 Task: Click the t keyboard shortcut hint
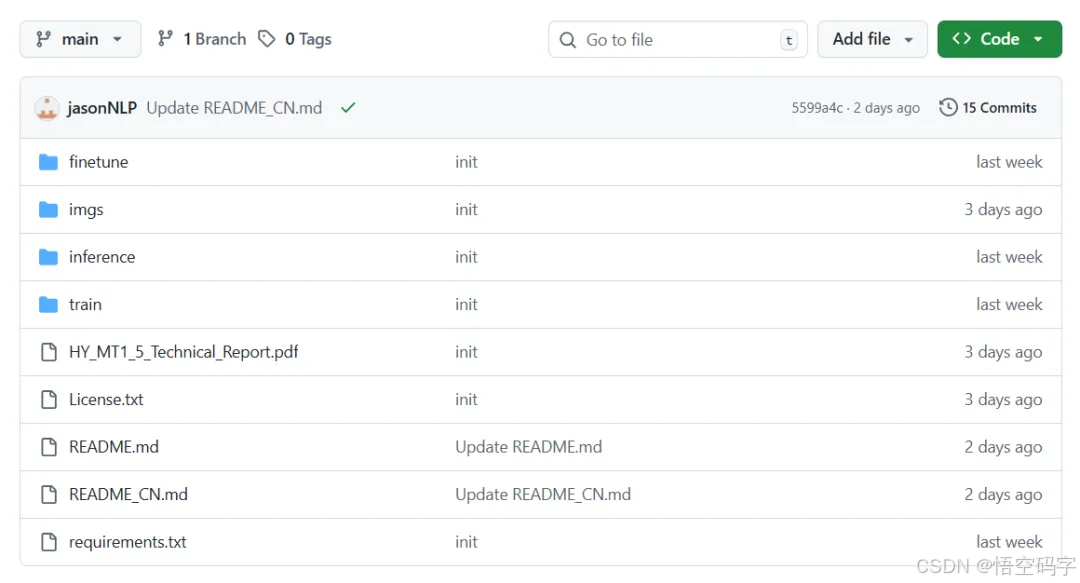pyautogui.click(x=789, y=40)
